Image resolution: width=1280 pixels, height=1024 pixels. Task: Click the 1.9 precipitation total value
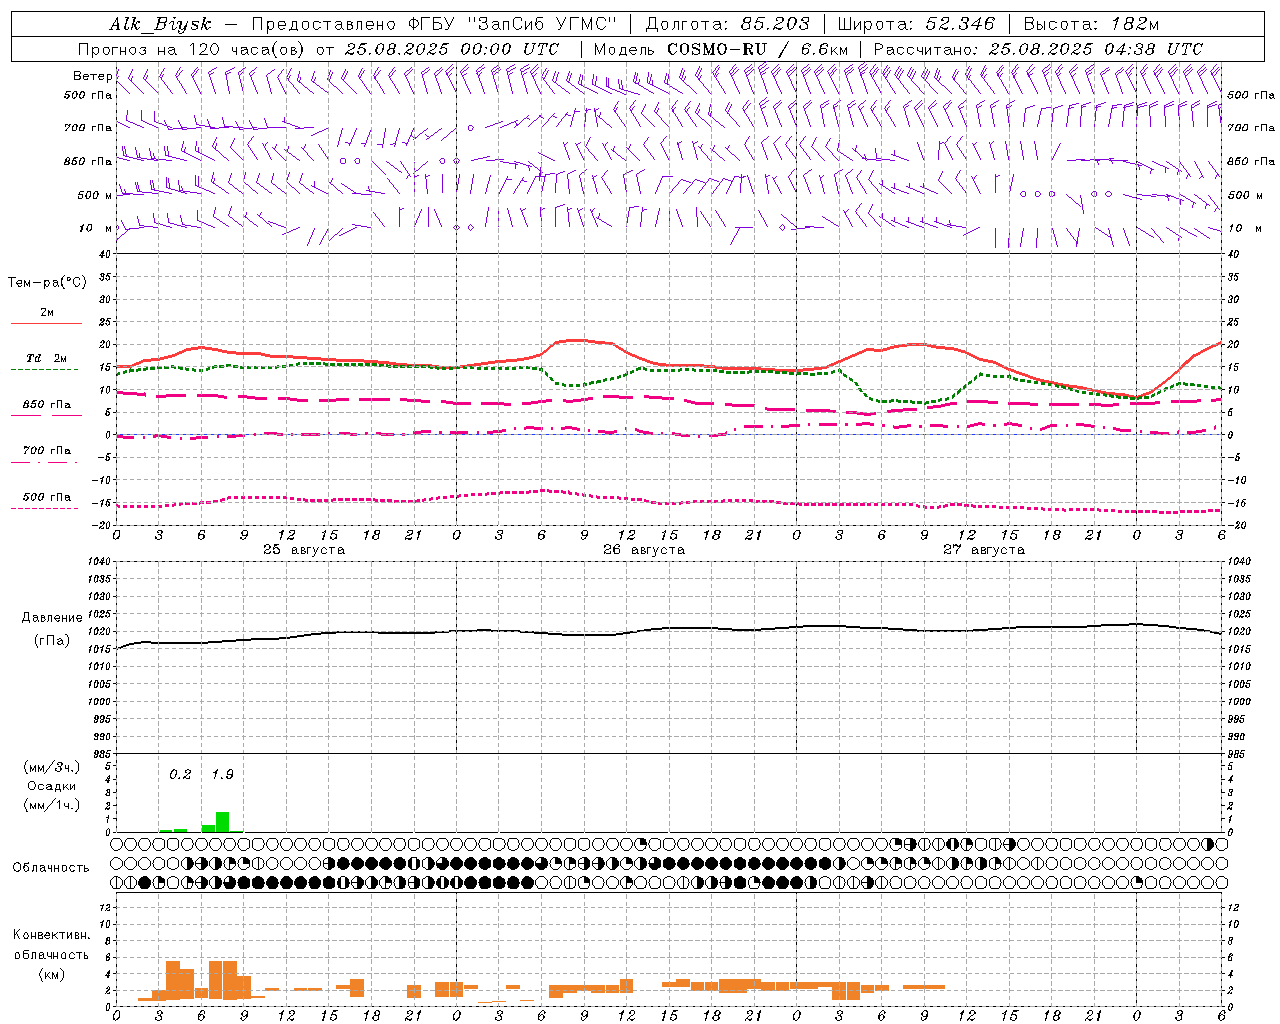point(222,774)
